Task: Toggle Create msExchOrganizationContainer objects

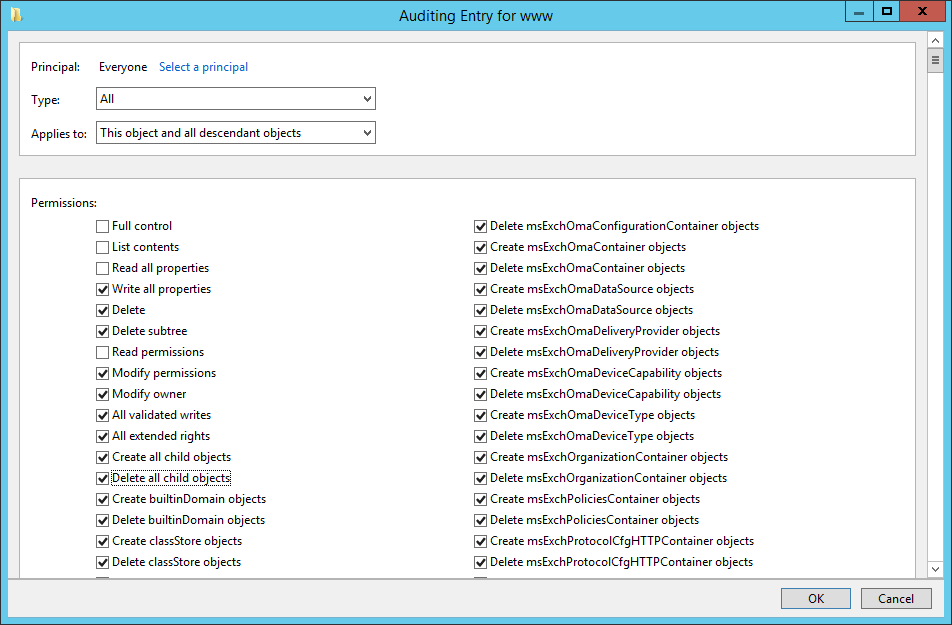Action: point(480,457)
